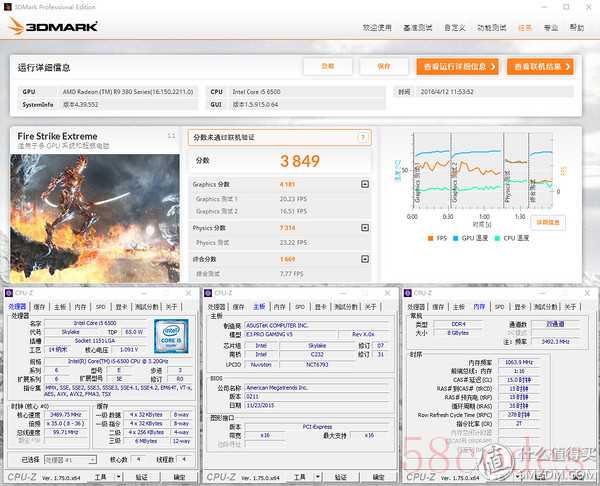Click the memory type field DDR4
This screenshot has width=600, height=486.
(x=458, y=324)
